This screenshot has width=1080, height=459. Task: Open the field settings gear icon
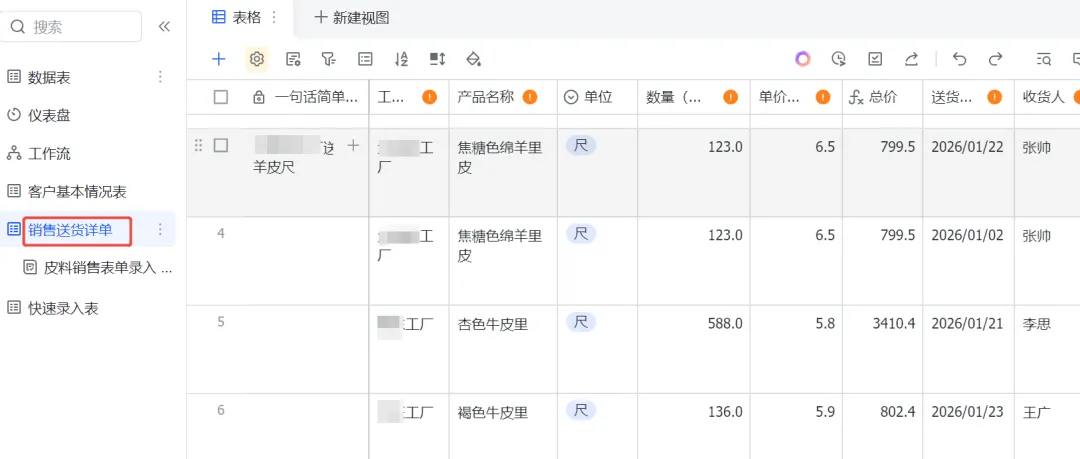point(257,59)
